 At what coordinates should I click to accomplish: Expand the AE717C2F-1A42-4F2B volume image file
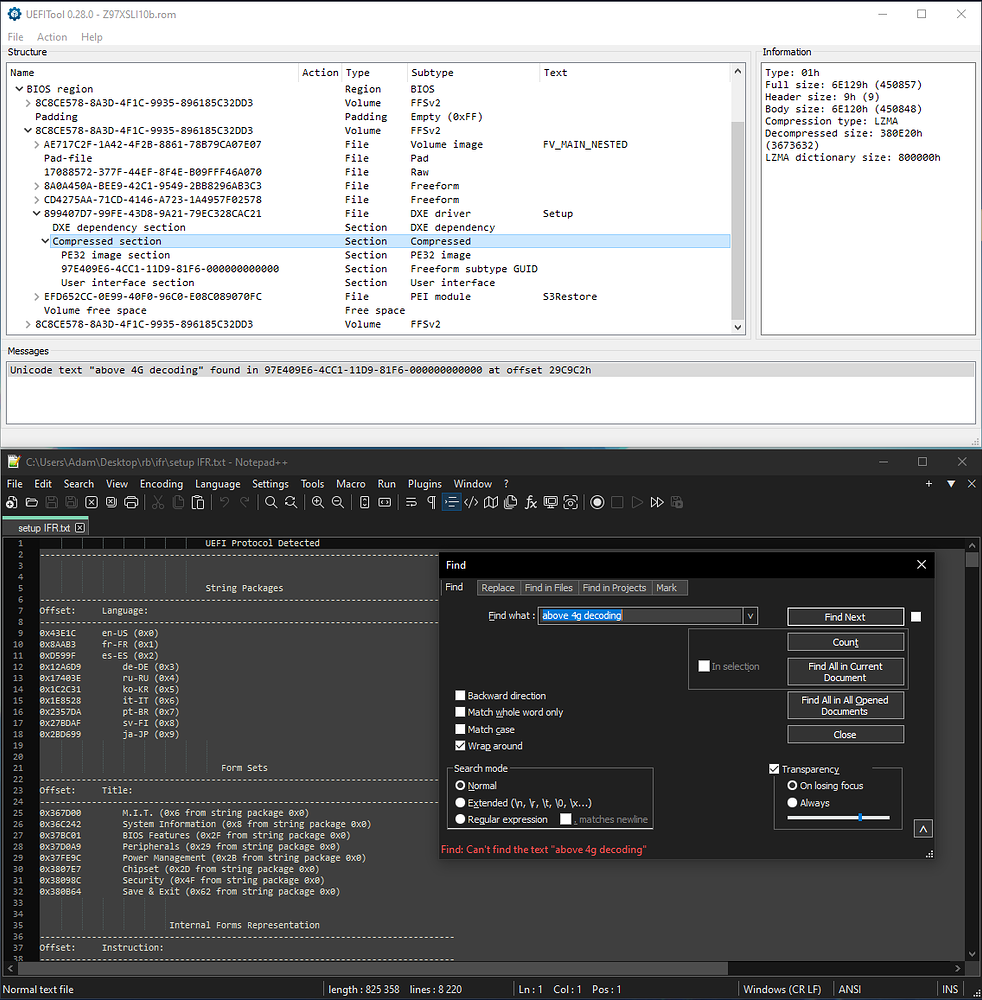coord(37,145)
